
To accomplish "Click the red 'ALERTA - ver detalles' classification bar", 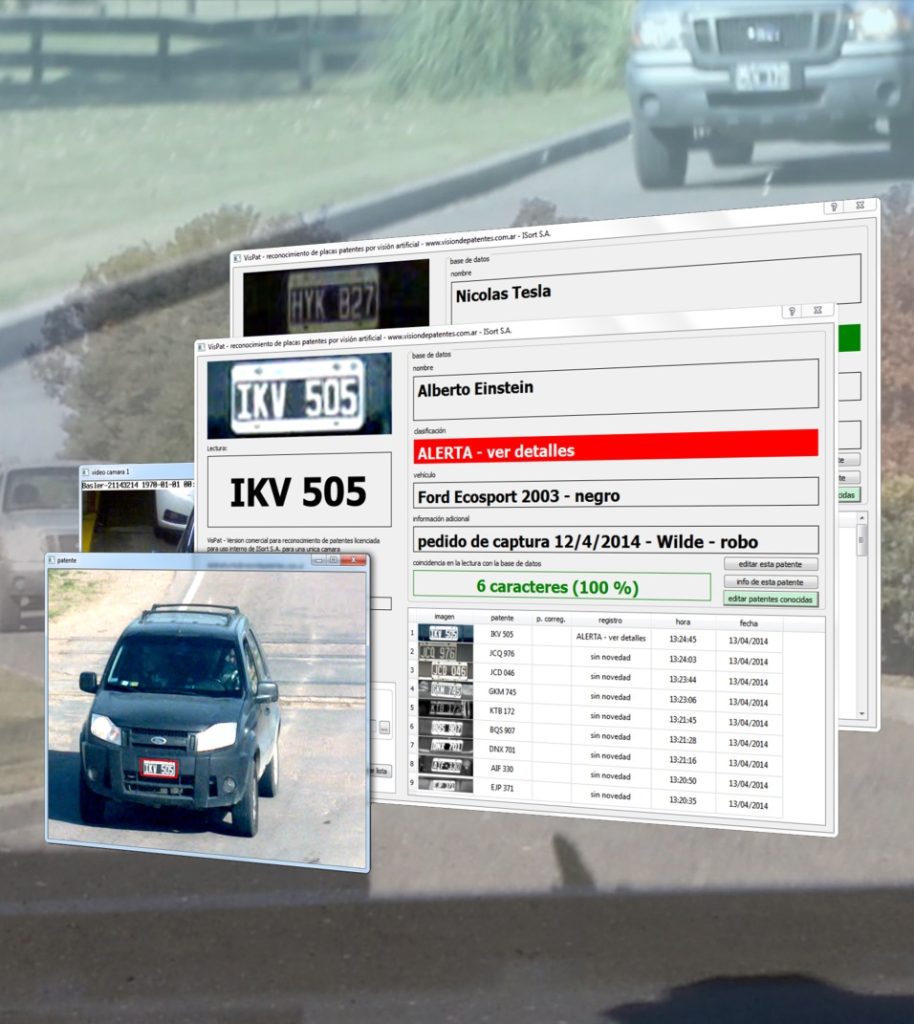I will click(x=616, y=447).
